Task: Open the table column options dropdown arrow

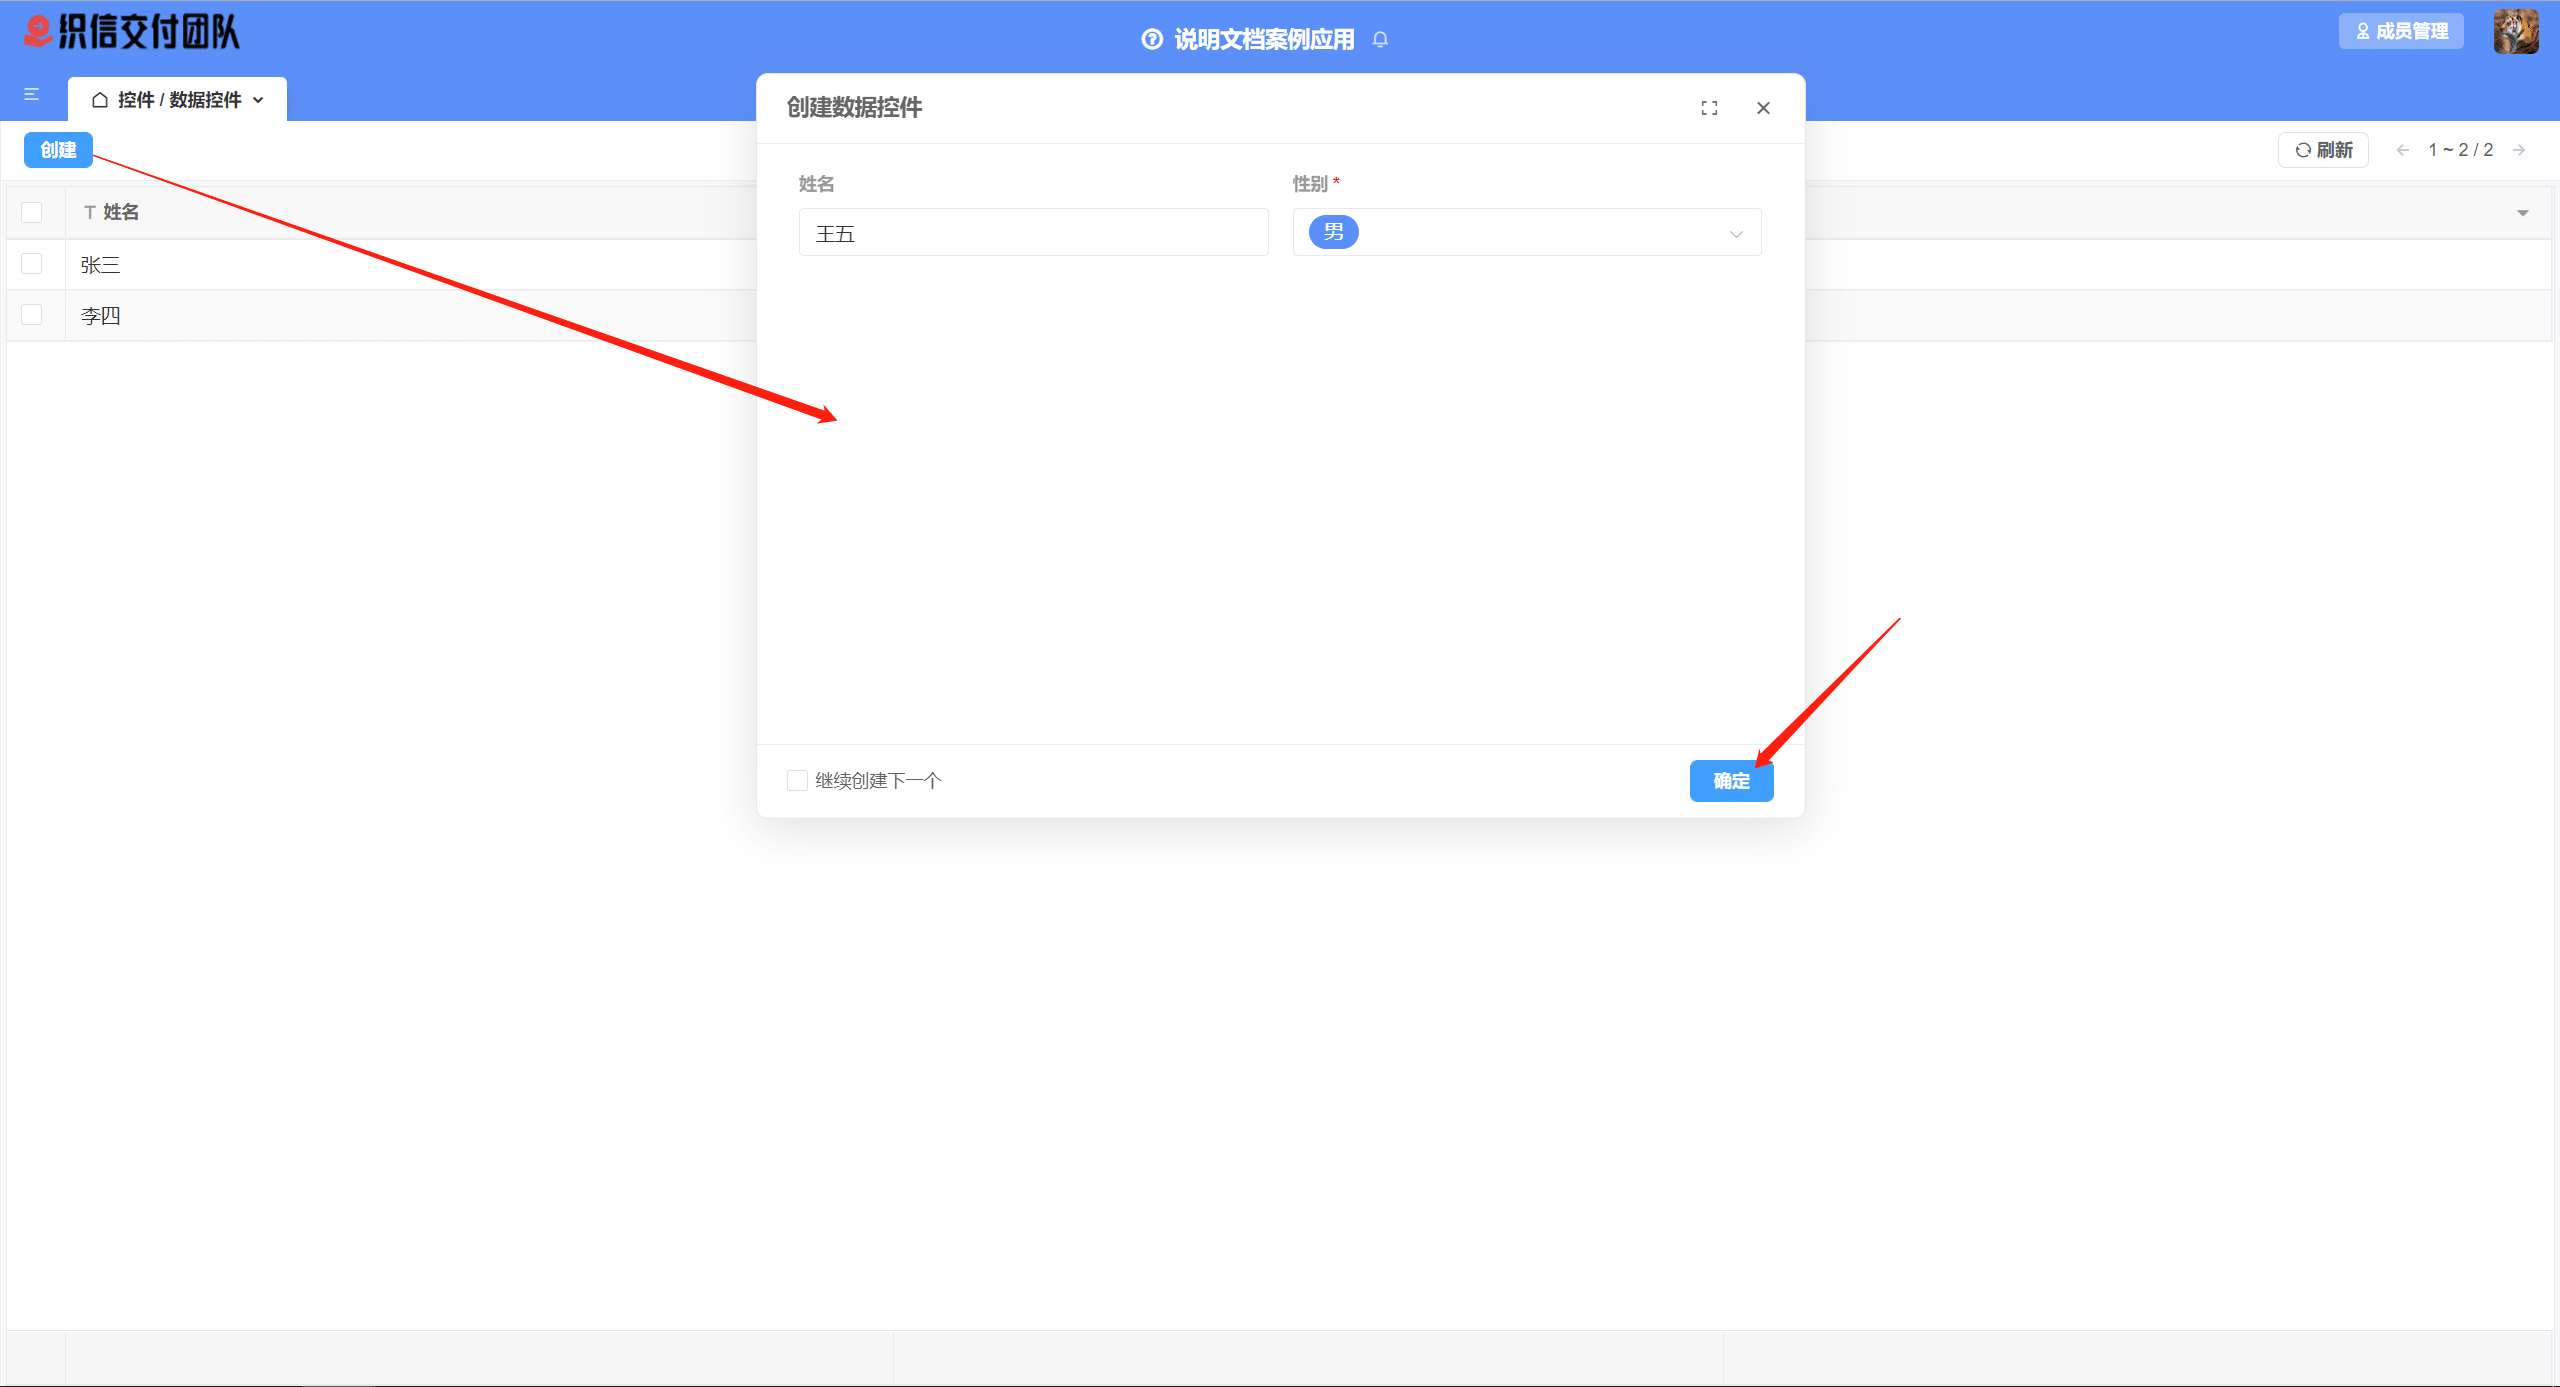Action: tap(2522, 212)
